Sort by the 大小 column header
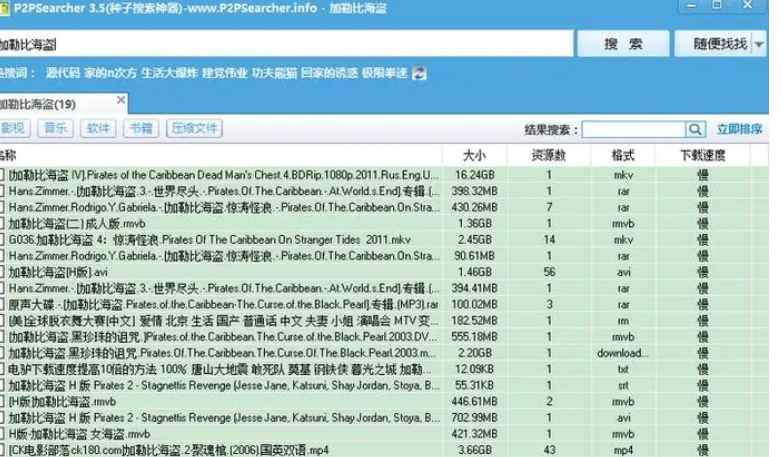Viewport: 783px width, 457px height. click(x=474, y=155)
